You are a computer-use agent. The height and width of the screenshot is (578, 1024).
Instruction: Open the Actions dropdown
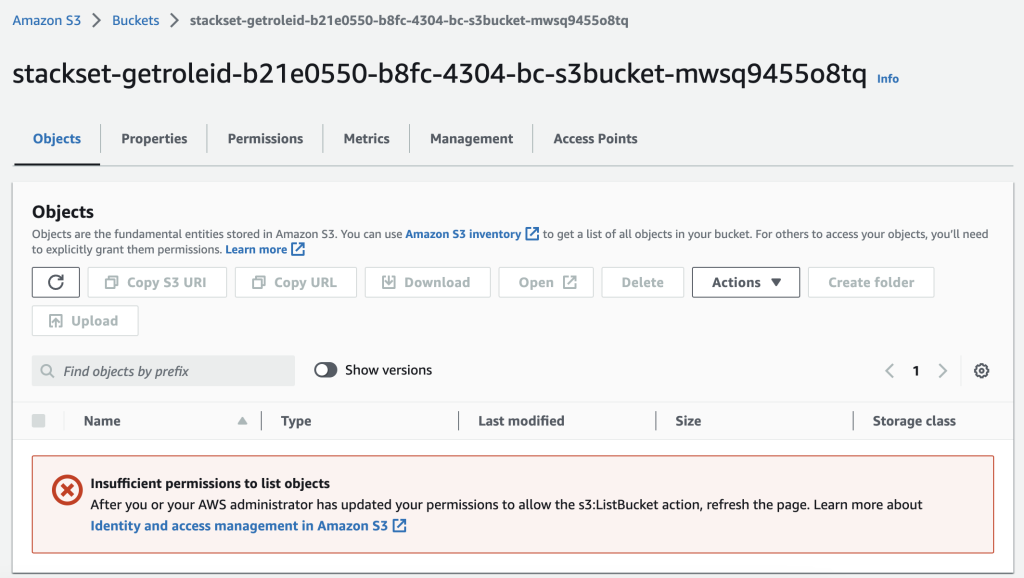[x=745, y=282]
